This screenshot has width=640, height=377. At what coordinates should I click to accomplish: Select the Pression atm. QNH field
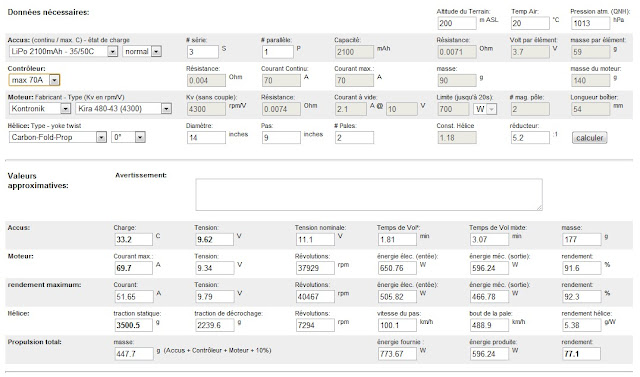[x=590, y=23]
